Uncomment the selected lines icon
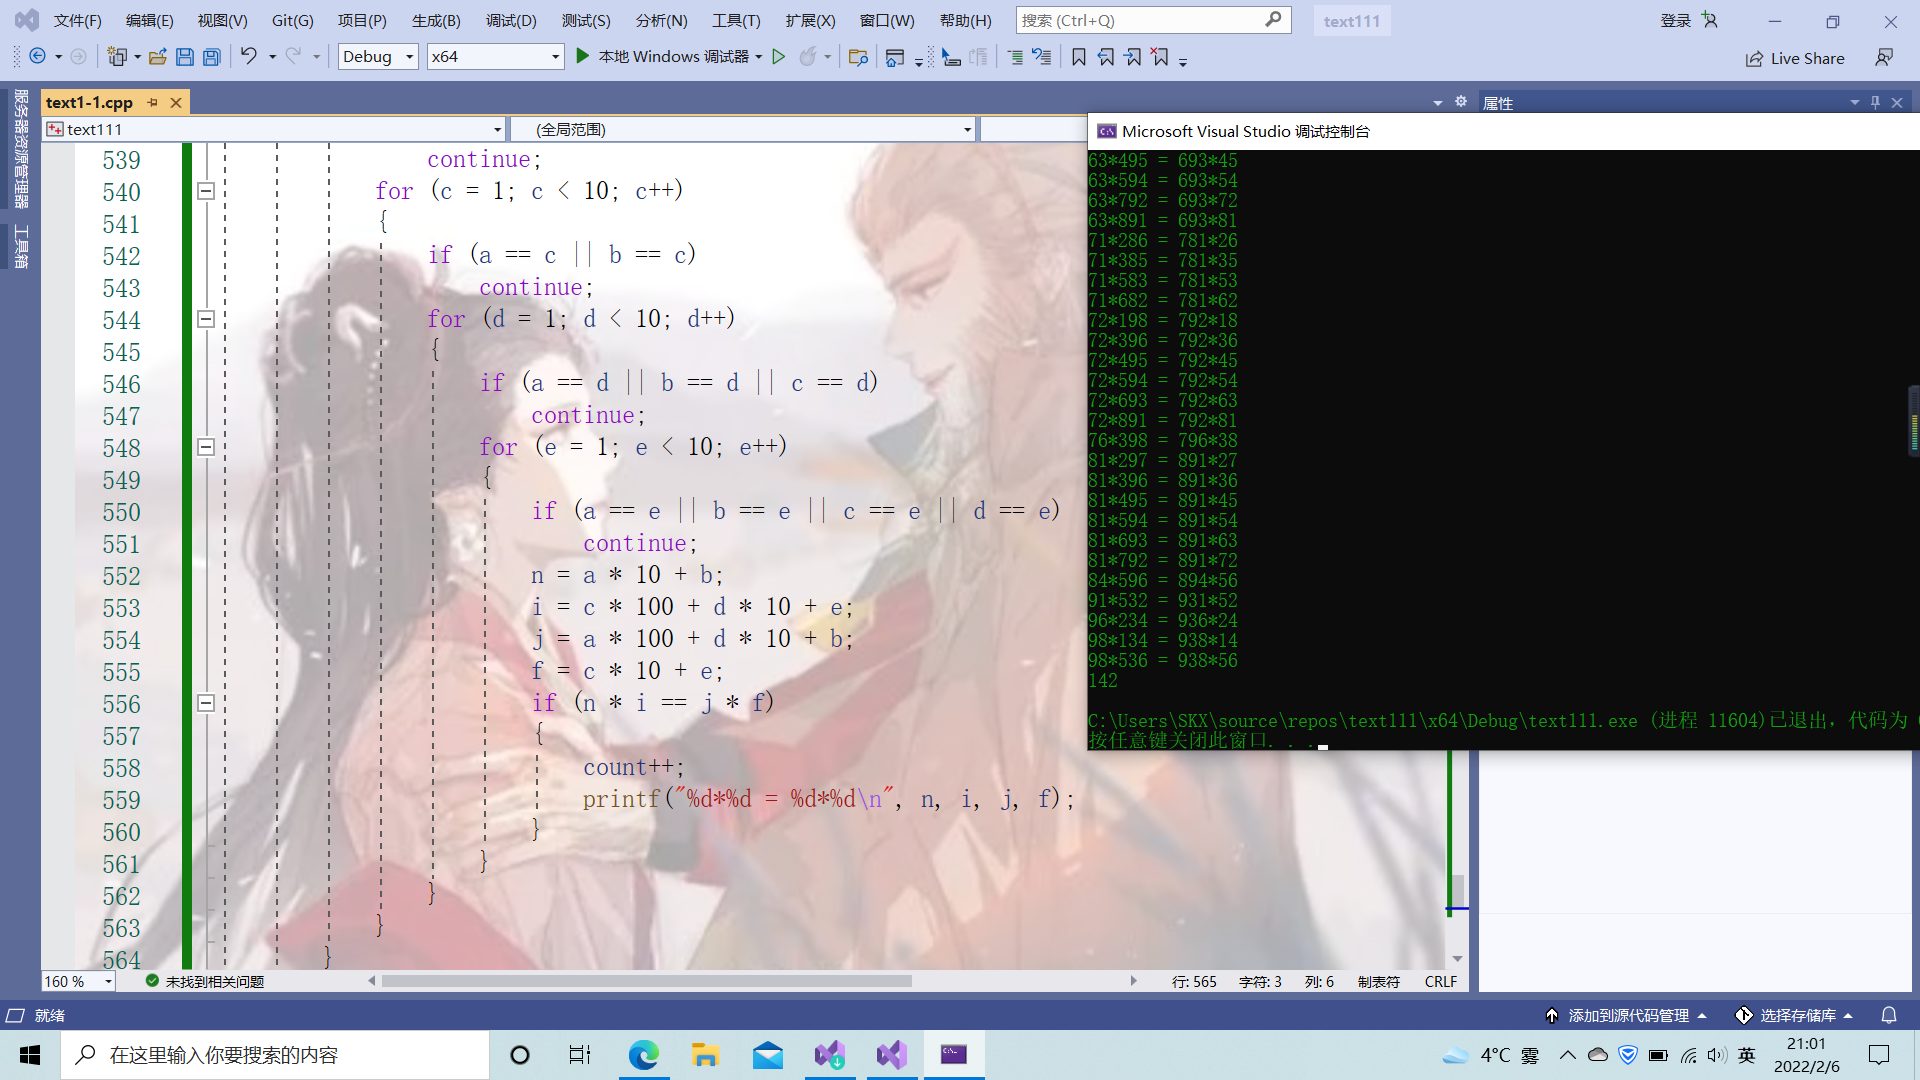The height and width of the screenshot is (1080, 1920). pyautogui.click(x=1042, y=57)
